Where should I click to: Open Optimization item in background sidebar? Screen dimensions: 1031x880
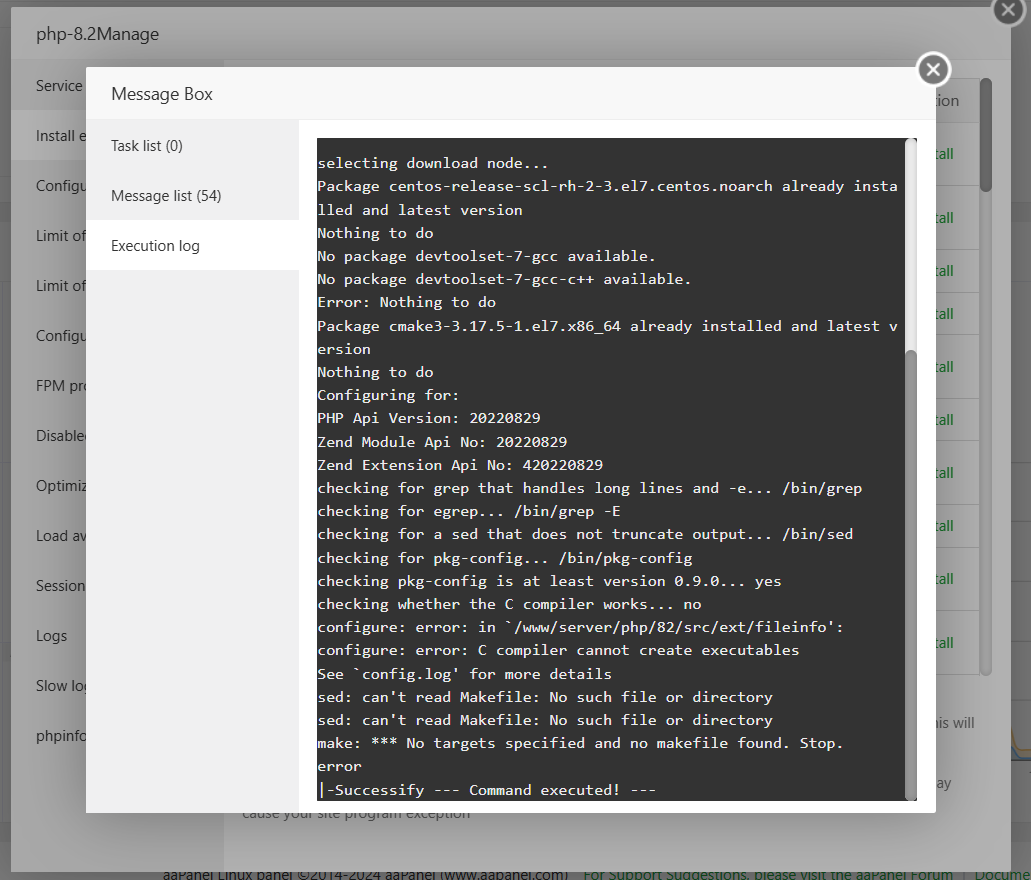[x=60, y=485]
